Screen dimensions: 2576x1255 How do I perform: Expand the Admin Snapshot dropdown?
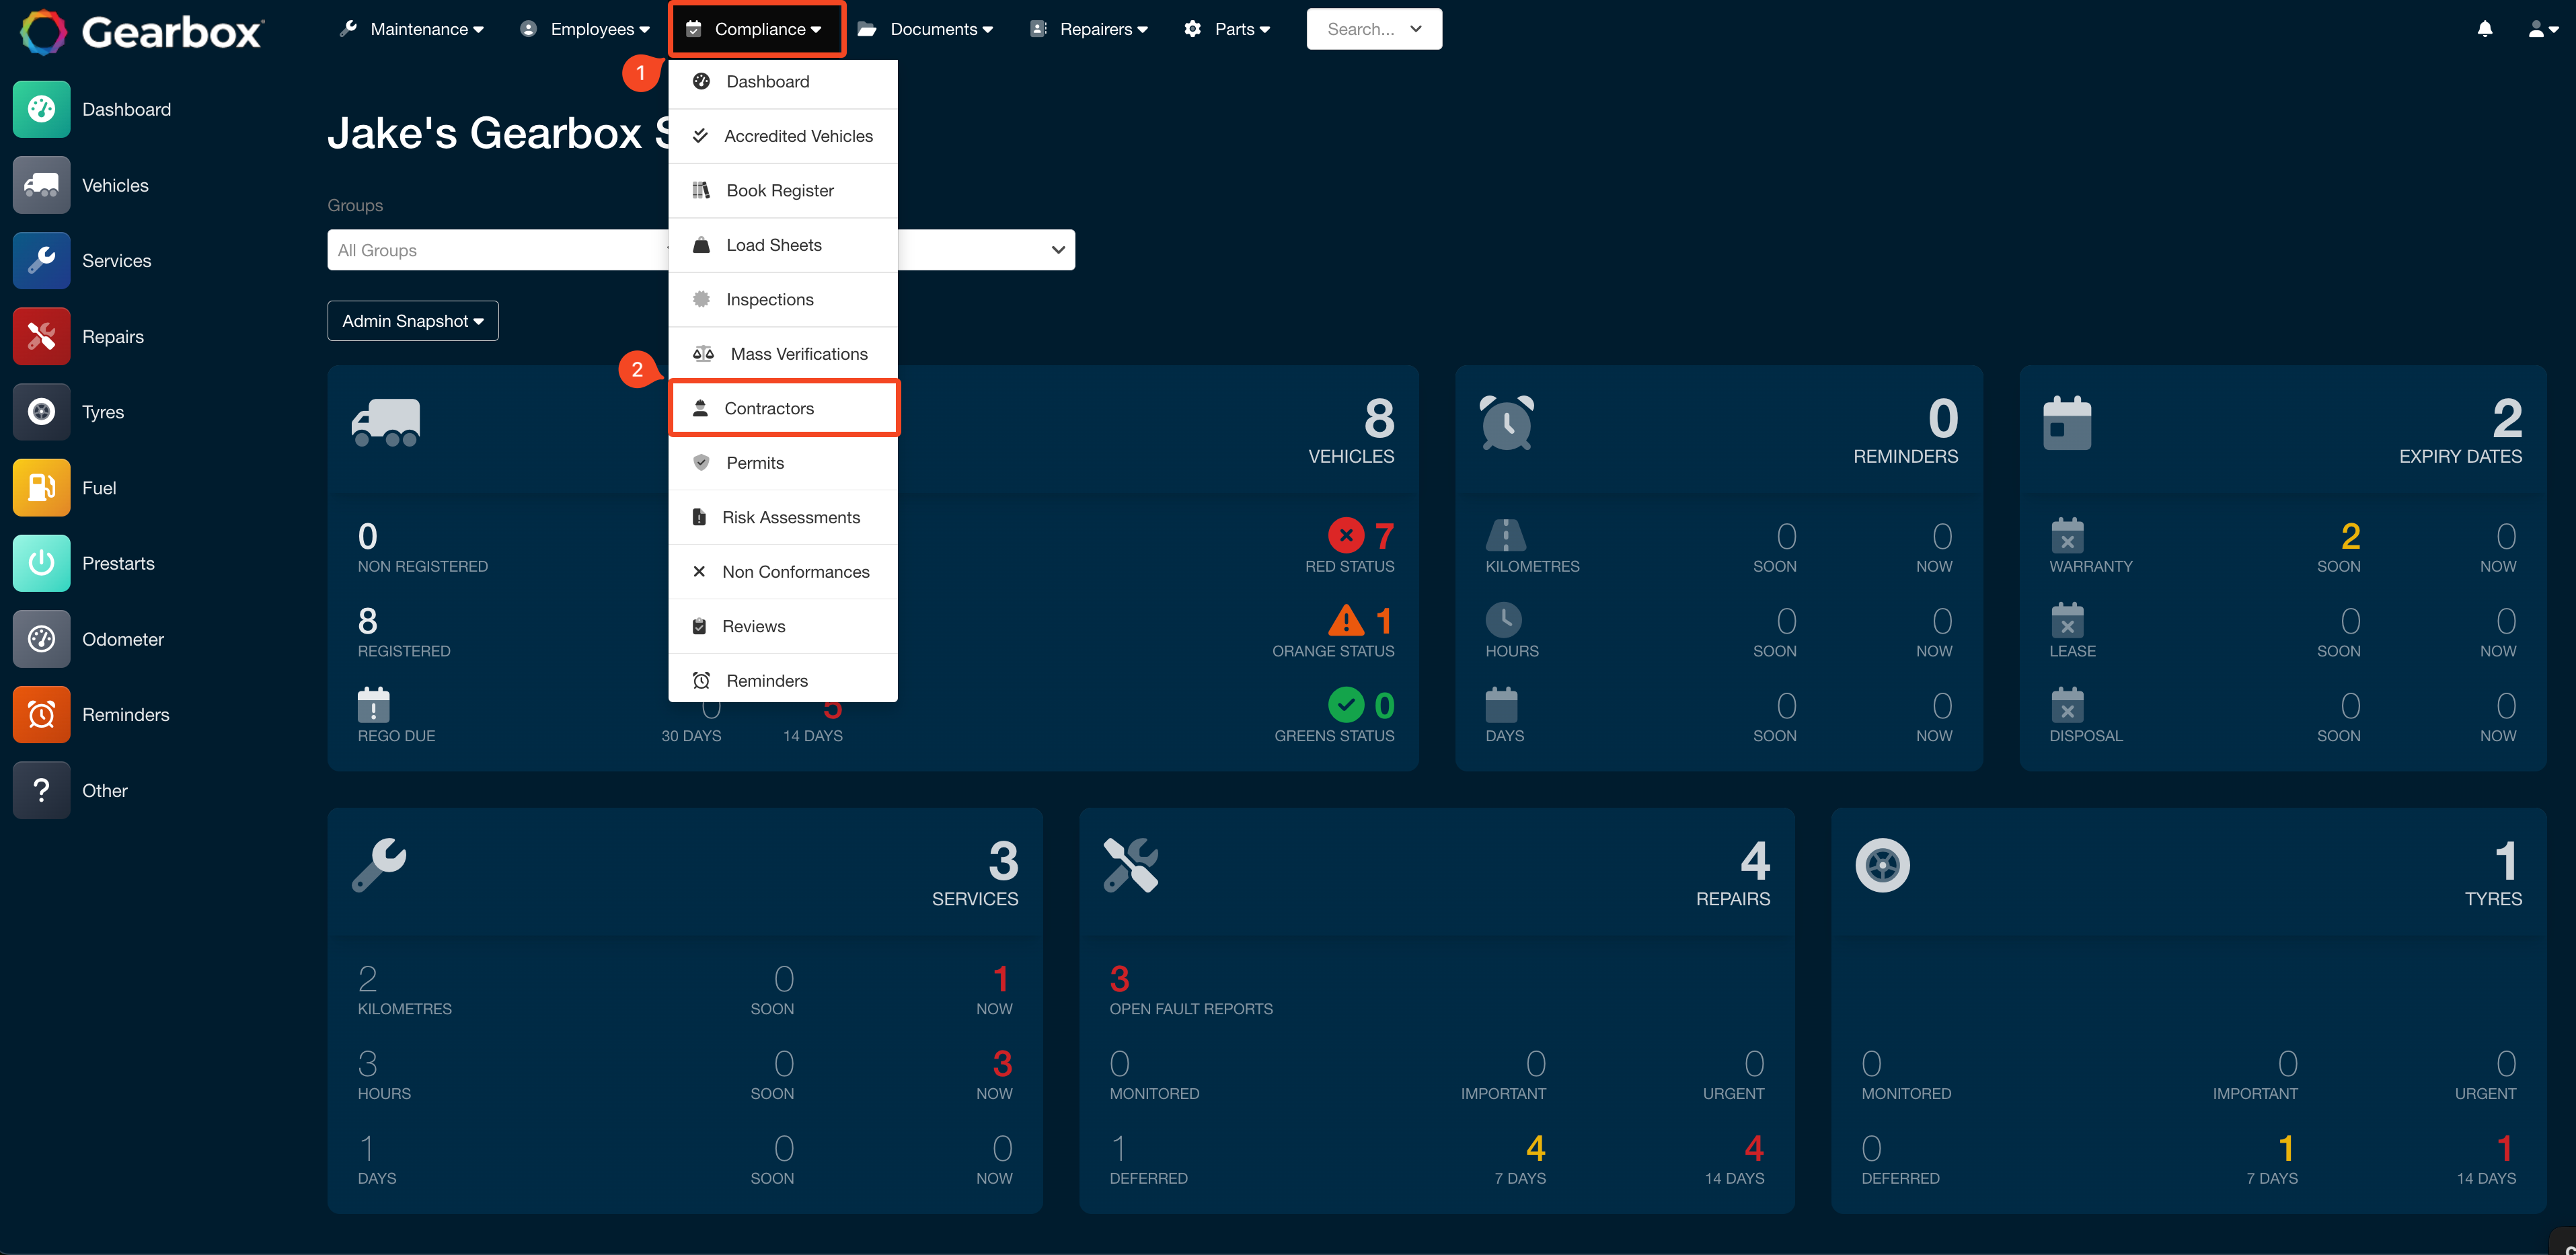pyautogui.click(x=413, y=321)
